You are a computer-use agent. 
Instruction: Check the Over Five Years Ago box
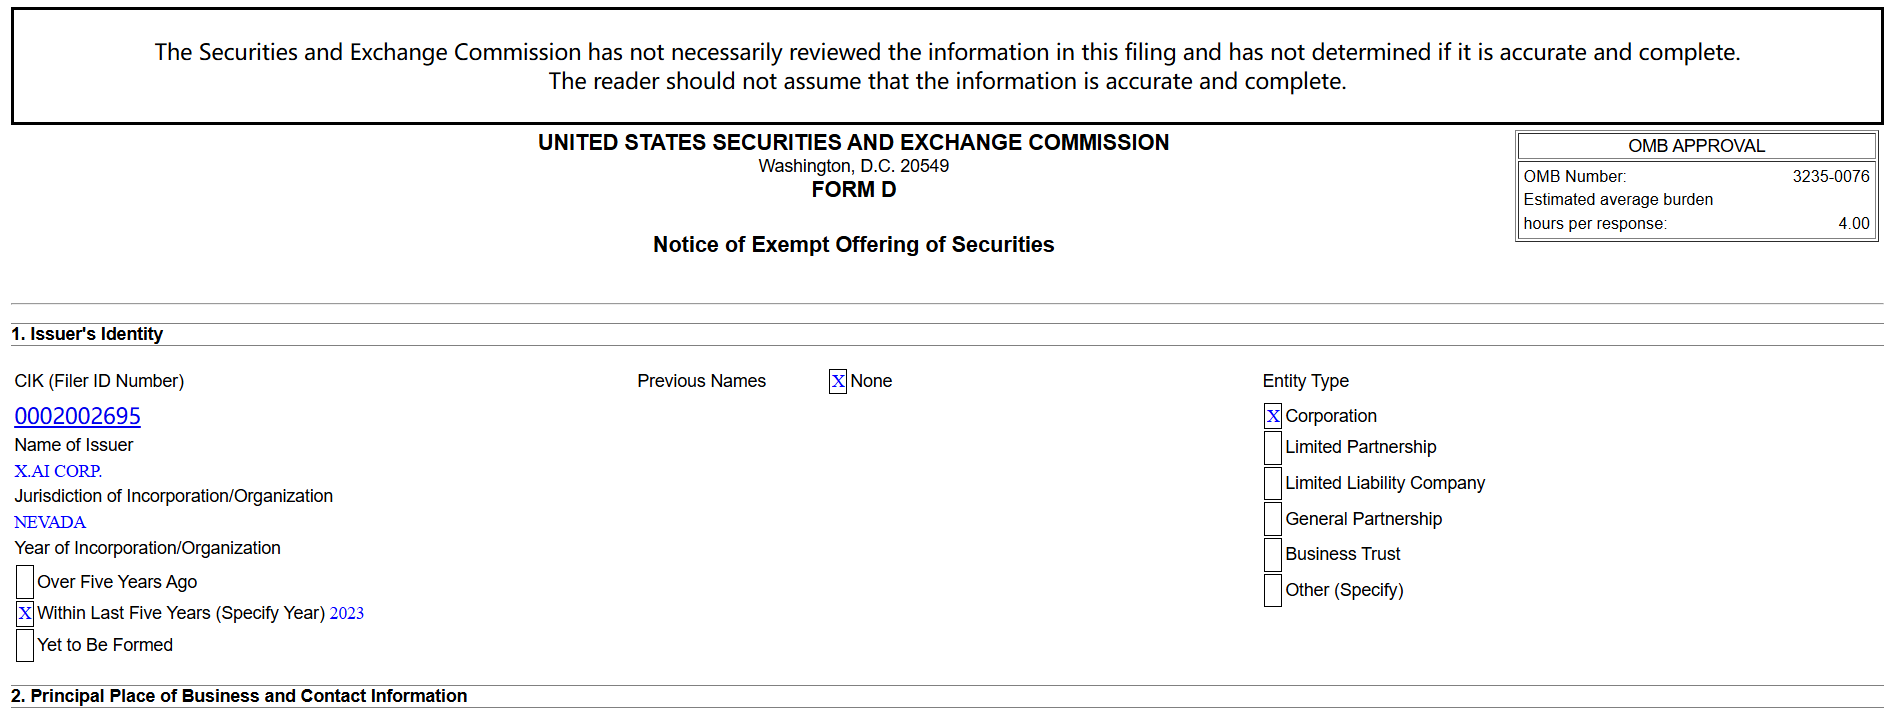[x=25, y=582]
